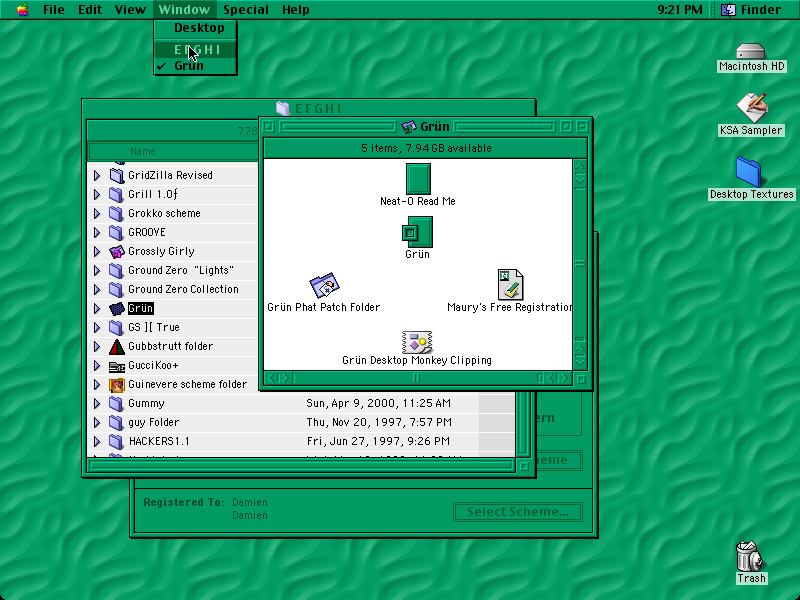The width and height of the screenshot is (800, 600).
Task: Click the Finder application menu icon
Action: (x=728, y=9)
